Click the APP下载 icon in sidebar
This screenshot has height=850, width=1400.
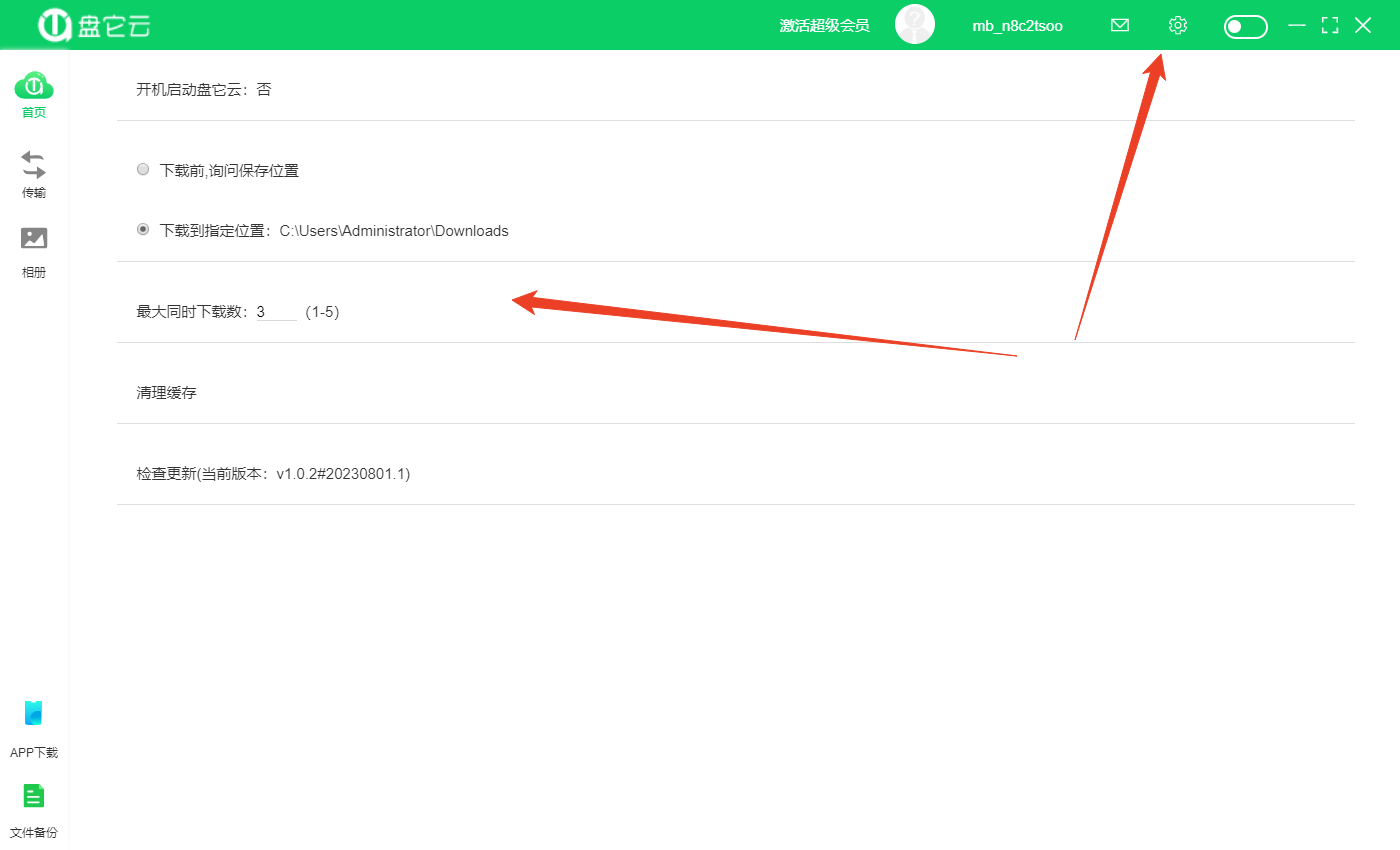click(34, 715)
